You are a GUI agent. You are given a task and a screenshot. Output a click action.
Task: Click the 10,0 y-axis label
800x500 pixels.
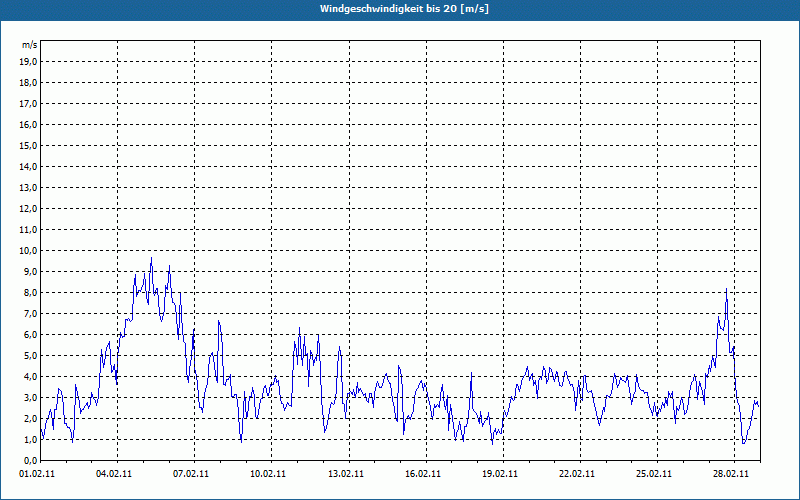tap(29, 251)
